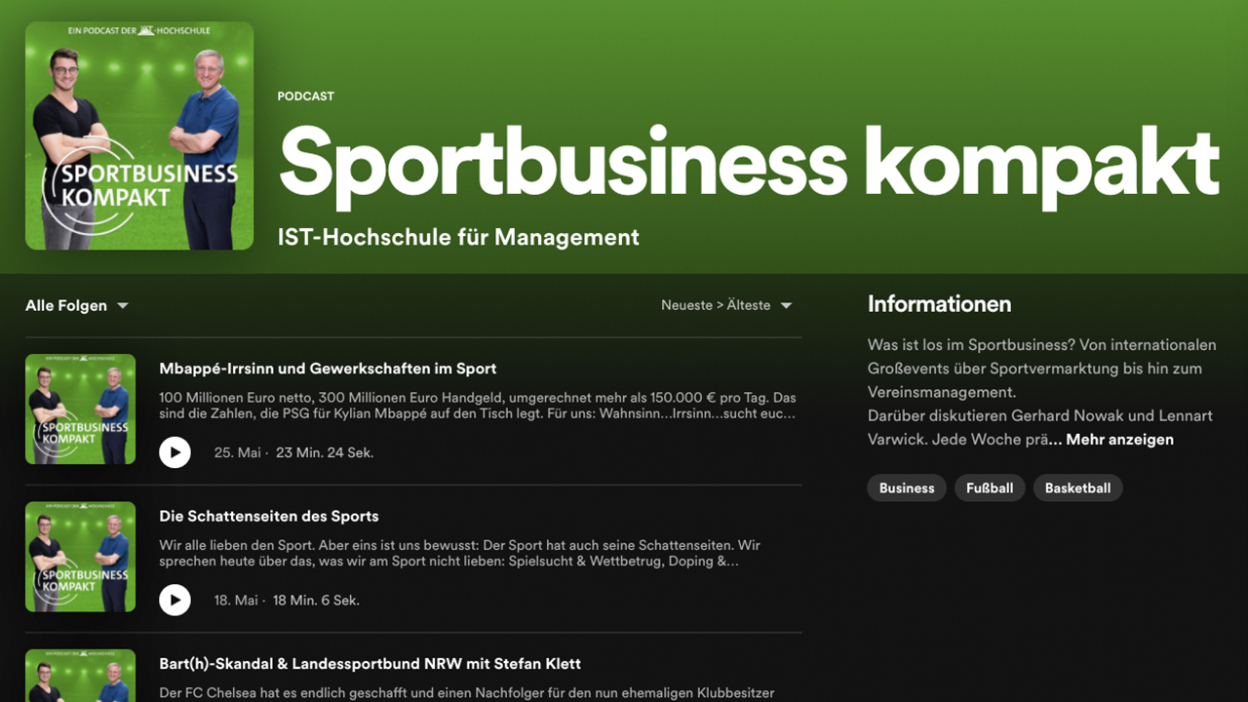Play the Mbappé-Irrsinn und Gewerkschaften episode
This screenshot has width=1248, height=702.
pos(175,452)
